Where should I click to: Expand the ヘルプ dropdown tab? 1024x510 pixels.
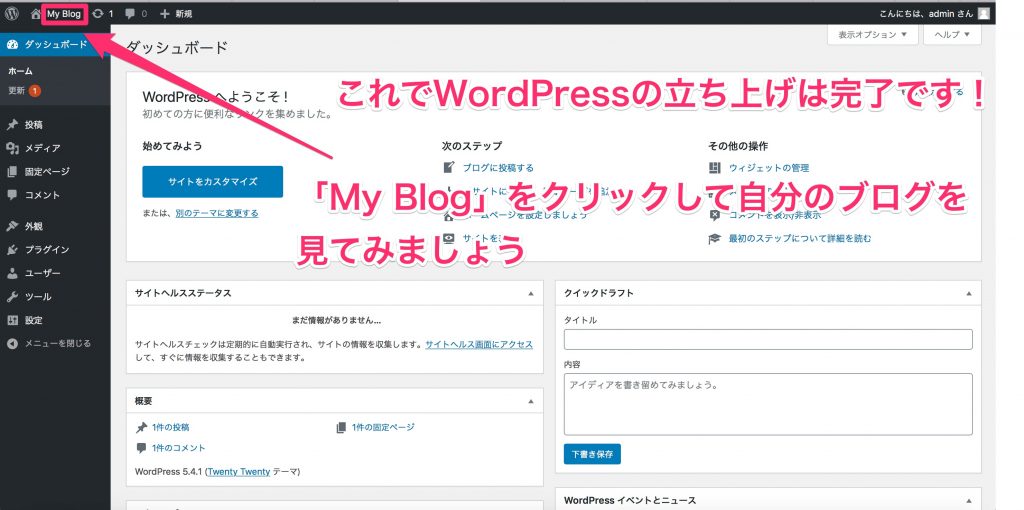pos(951,34)
